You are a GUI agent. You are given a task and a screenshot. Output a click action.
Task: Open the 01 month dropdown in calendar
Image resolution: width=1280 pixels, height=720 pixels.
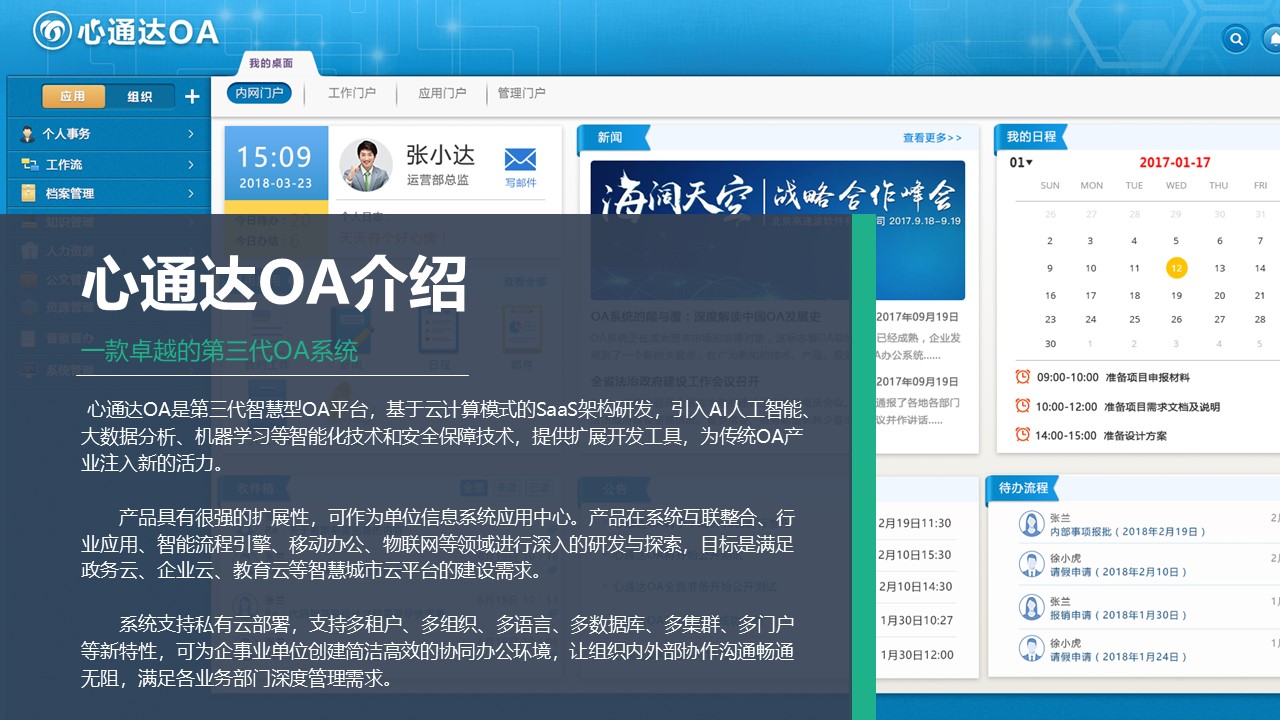[x=1021, y=162]
